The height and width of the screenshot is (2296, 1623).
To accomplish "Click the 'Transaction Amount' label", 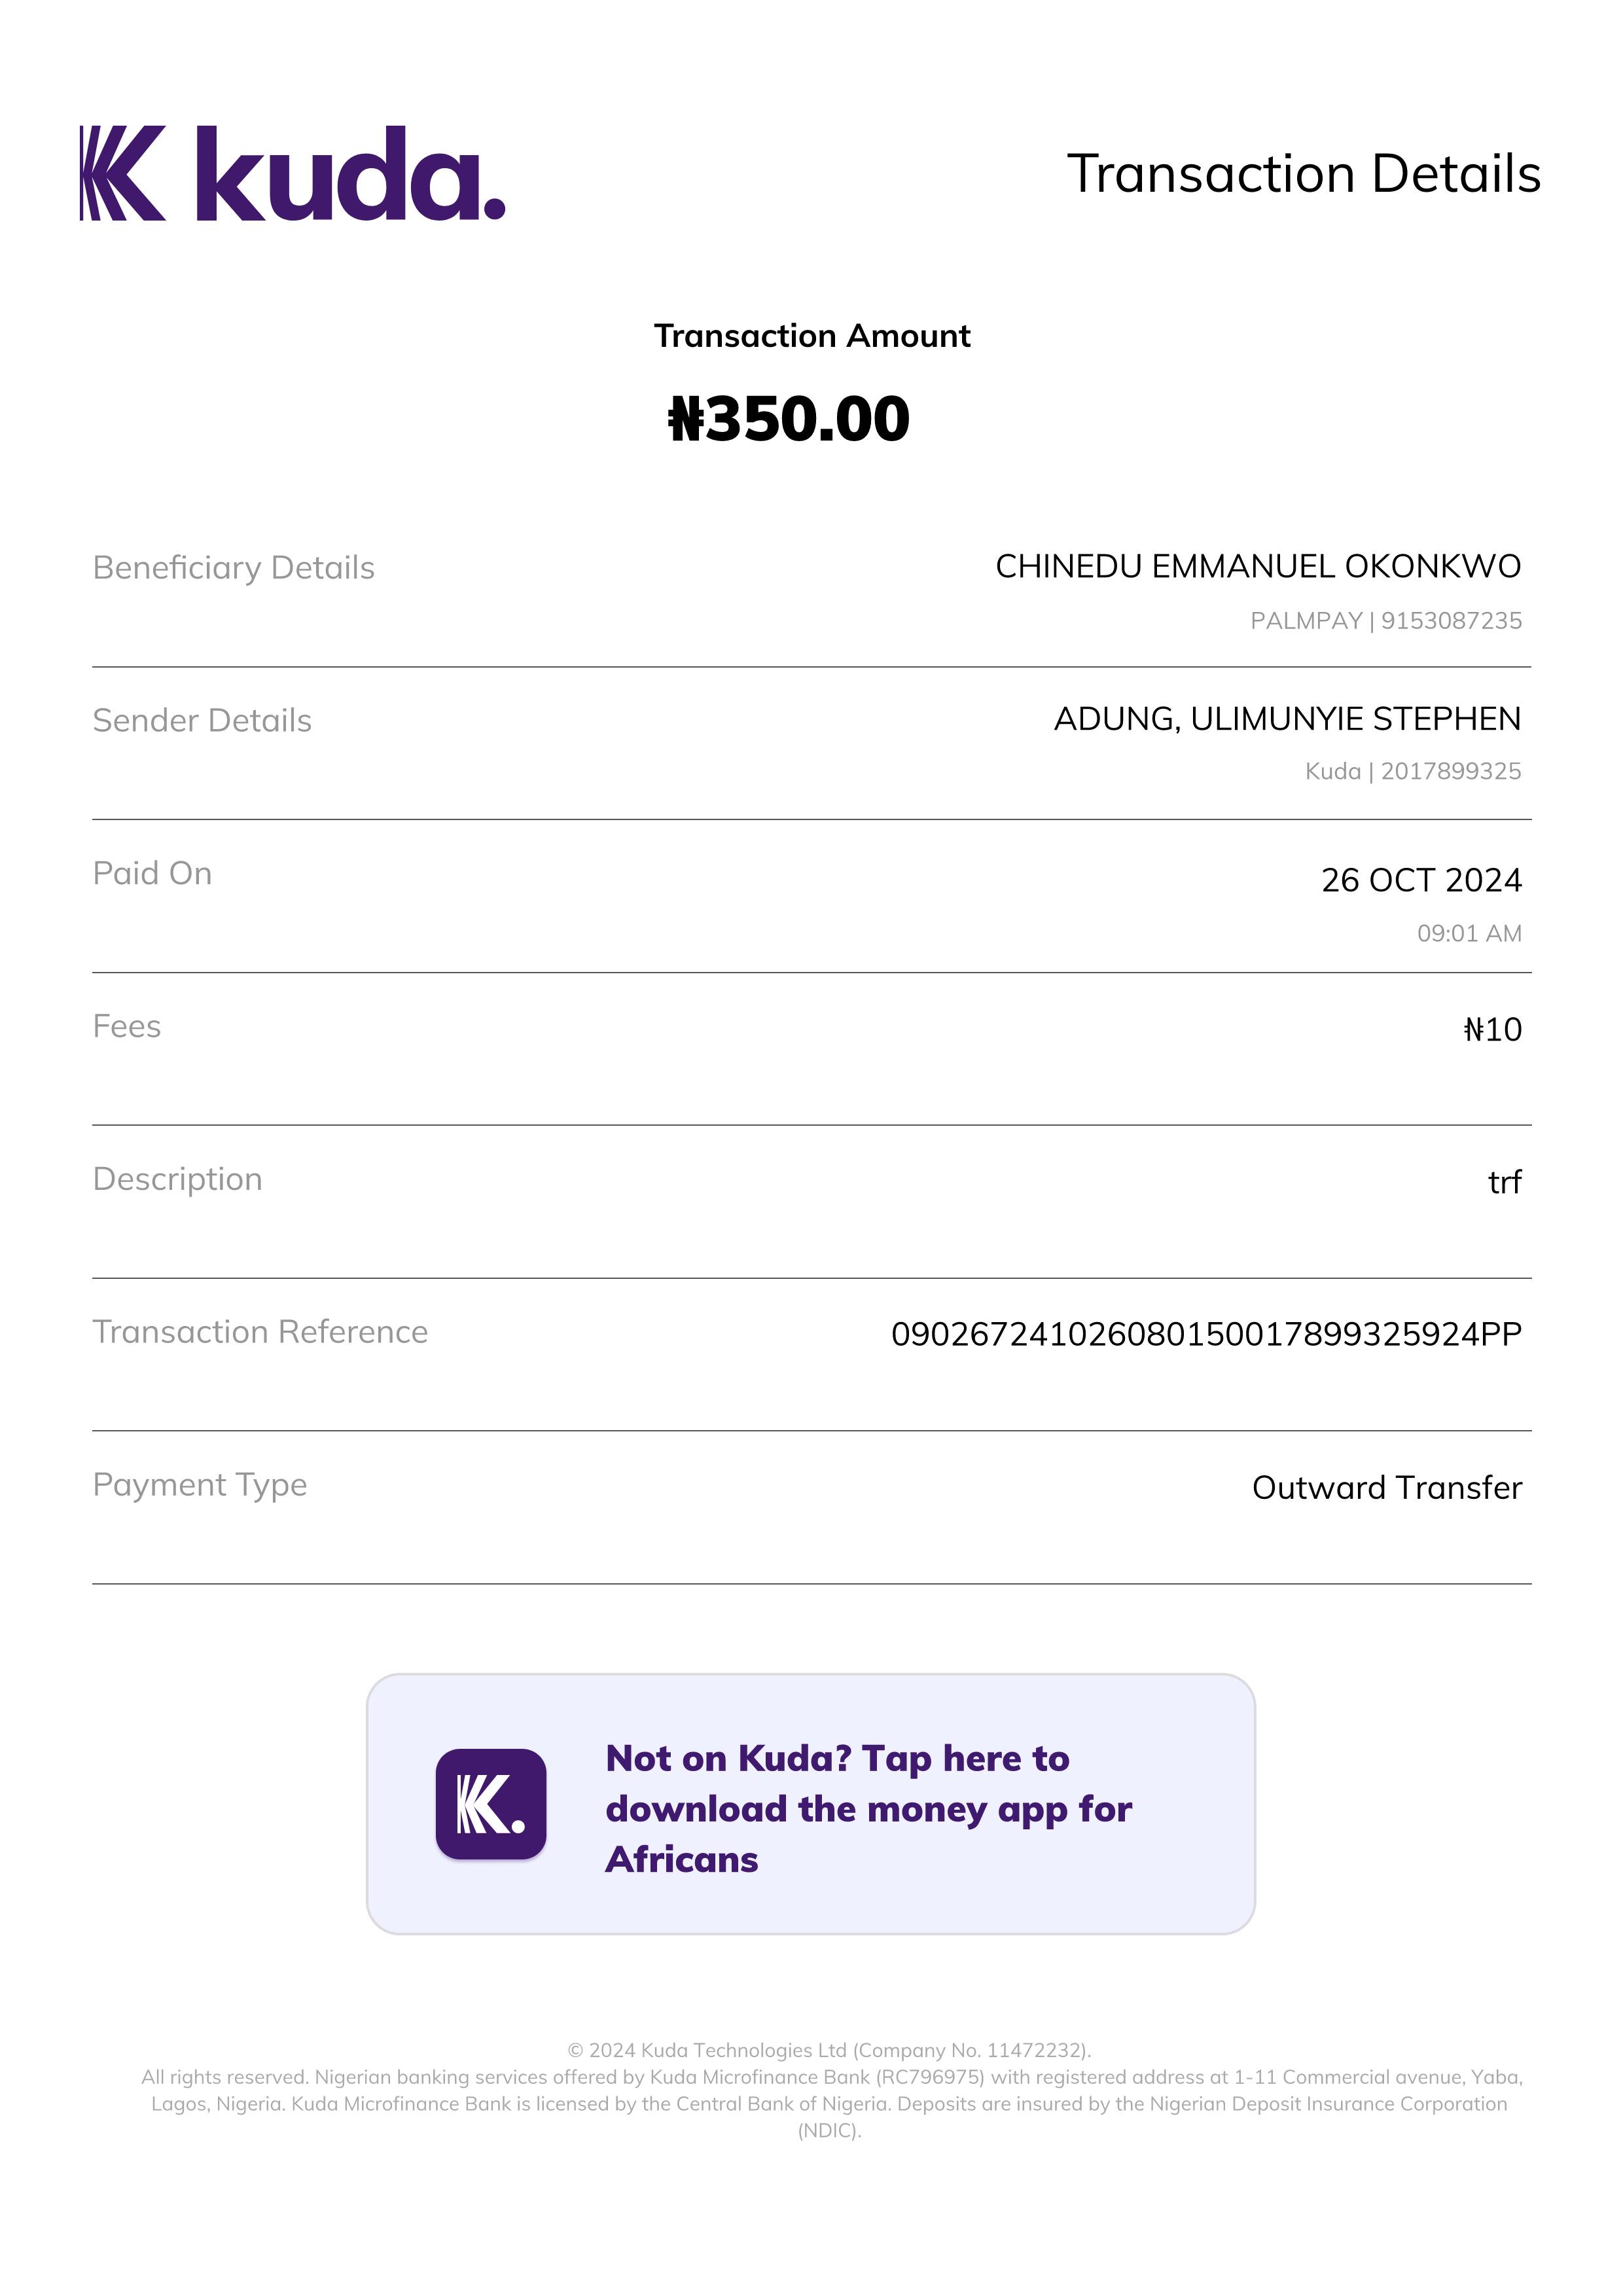I will point(811,336).
